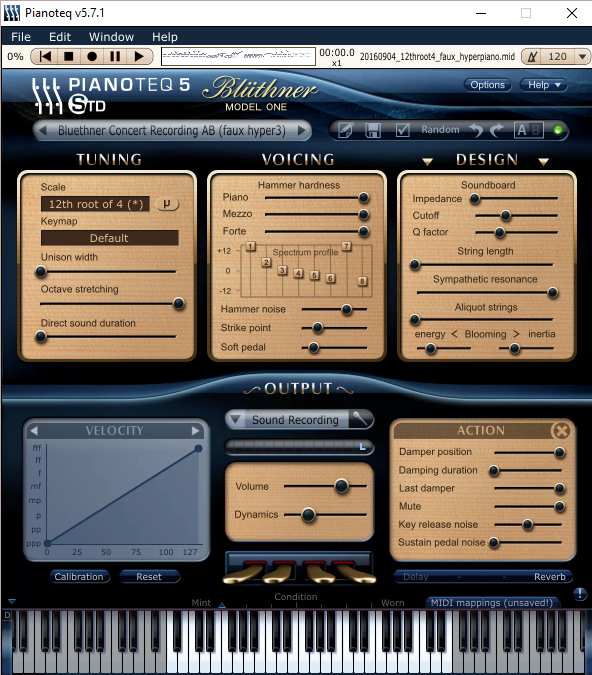Open the Help dropdown button
592x675 pixels.
click(543, 85)
